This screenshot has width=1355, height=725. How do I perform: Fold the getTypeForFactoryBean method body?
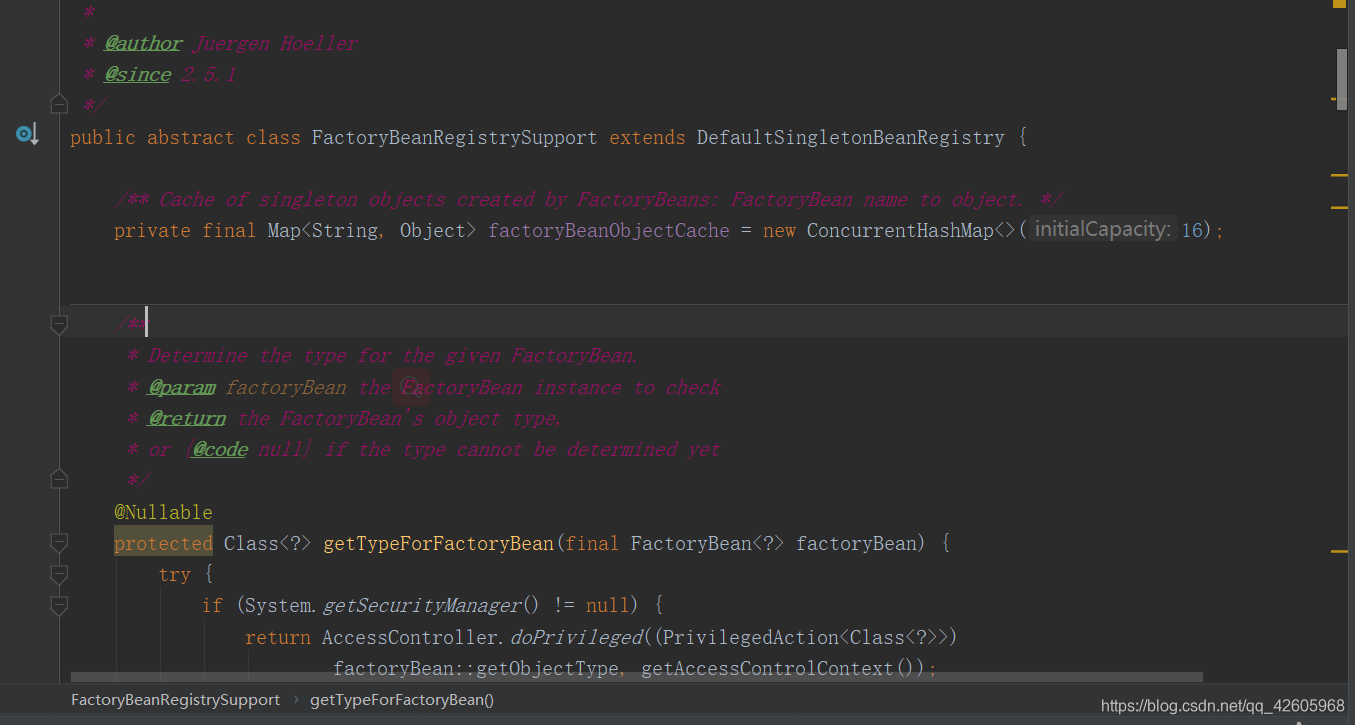[59, 543]
